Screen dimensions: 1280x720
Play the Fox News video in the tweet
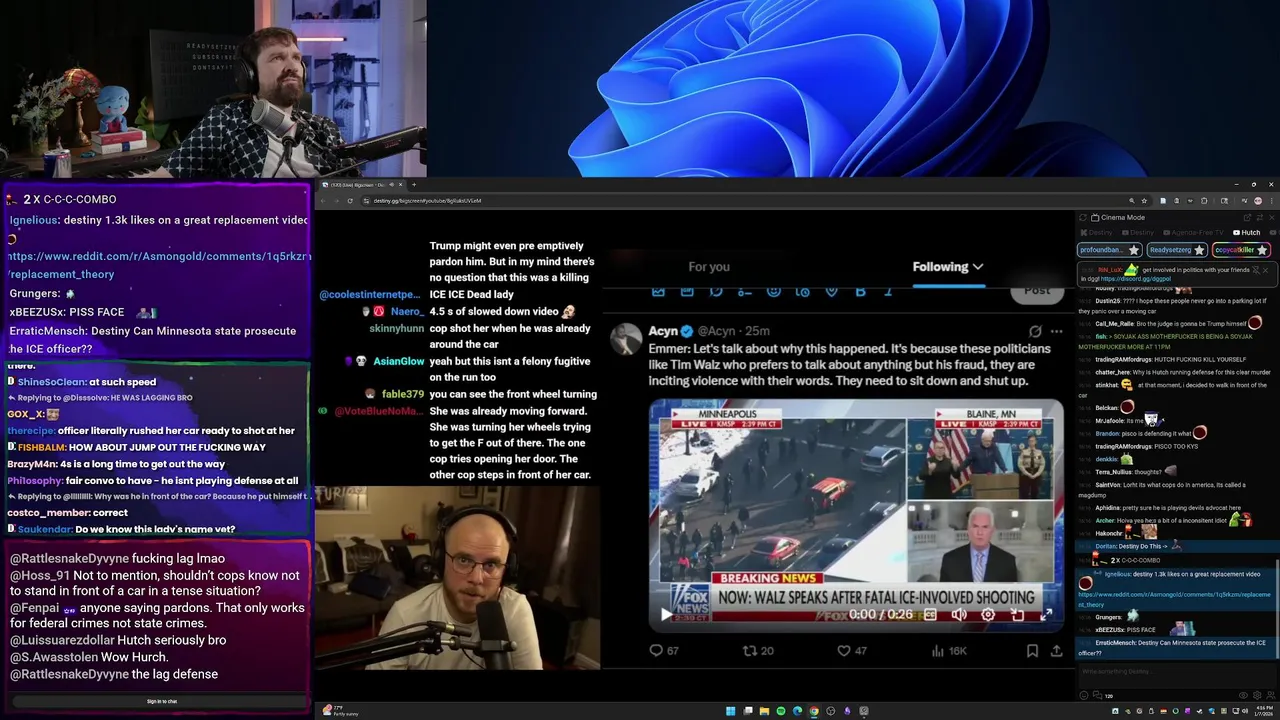666,614
